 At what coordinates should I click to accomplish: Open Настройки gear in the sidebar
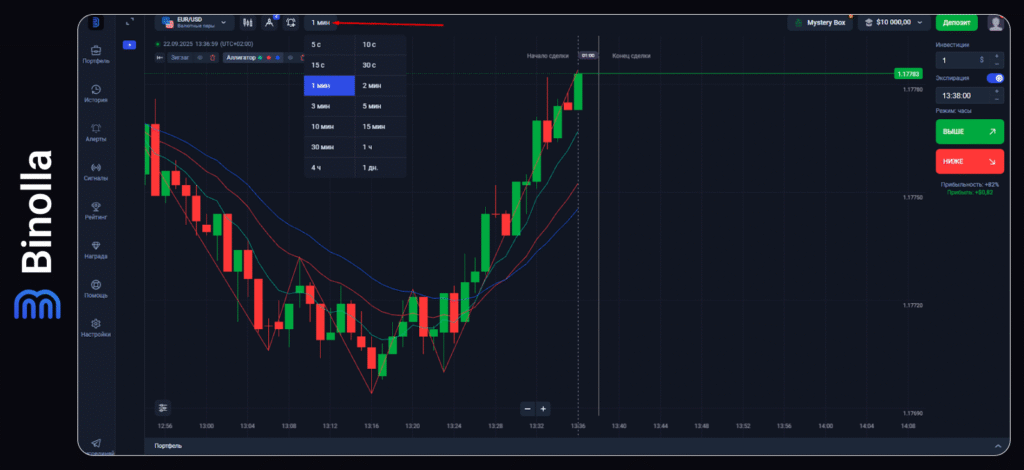tap(96, 327)
